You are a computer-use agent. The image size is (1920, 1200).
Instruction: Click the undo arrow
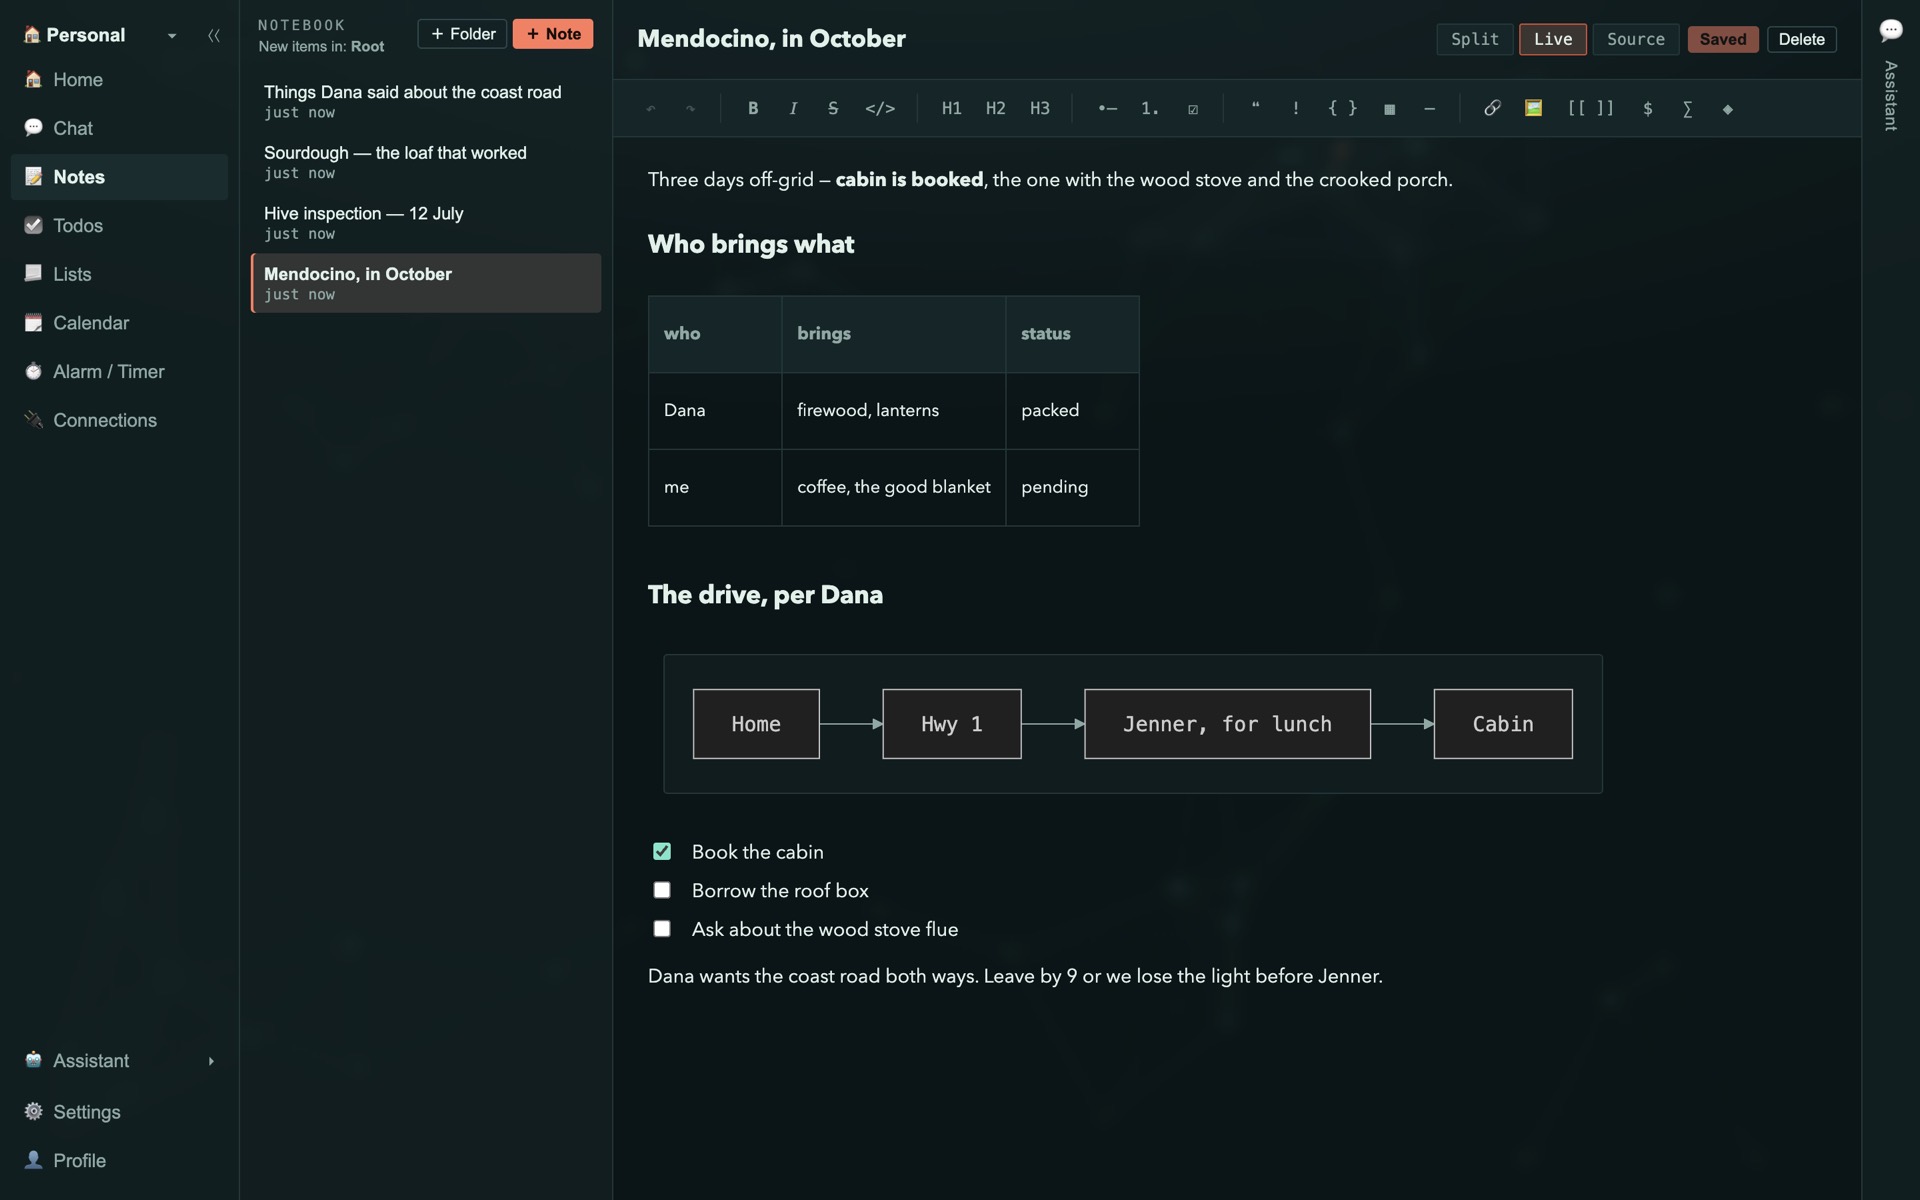coord(651,108)
